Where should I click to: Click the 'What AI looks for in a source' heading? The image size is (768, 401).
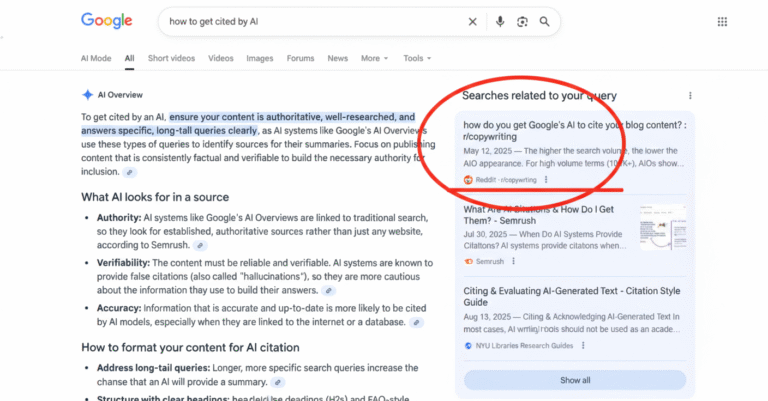155,197
